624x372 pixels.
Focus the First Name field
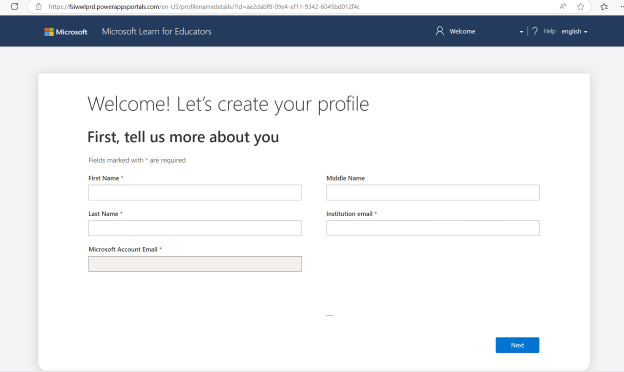(195, 193)
